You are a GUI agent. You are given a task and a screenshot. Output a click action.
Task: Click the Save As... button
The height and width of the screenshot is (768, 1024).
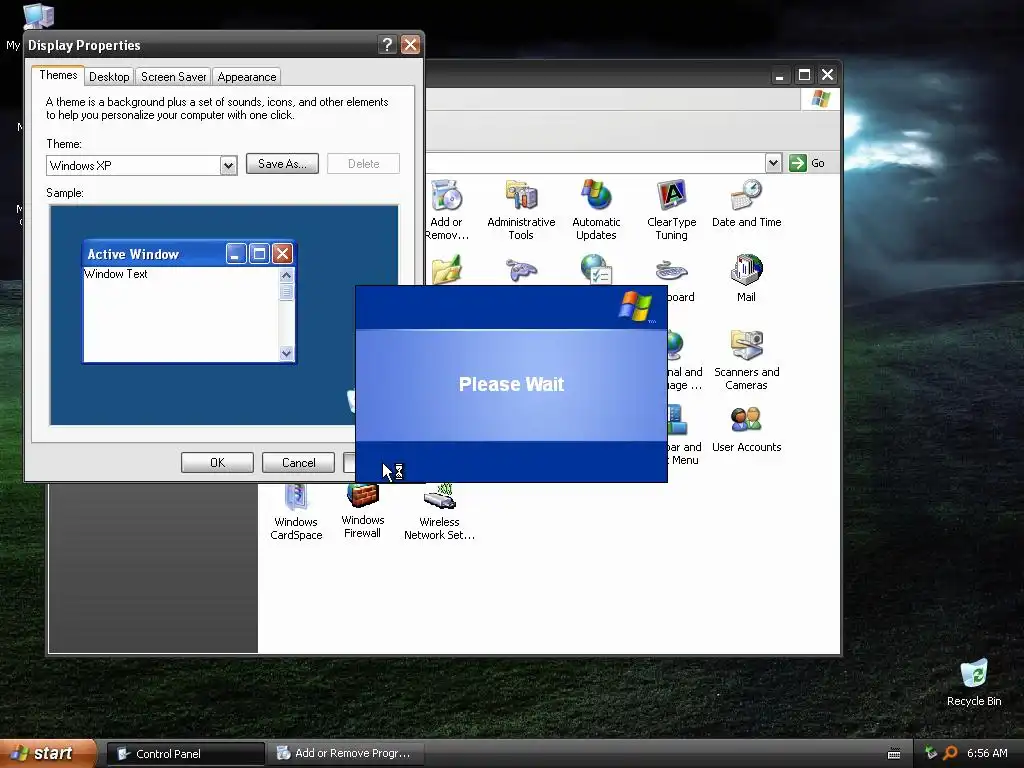[282, 164]
